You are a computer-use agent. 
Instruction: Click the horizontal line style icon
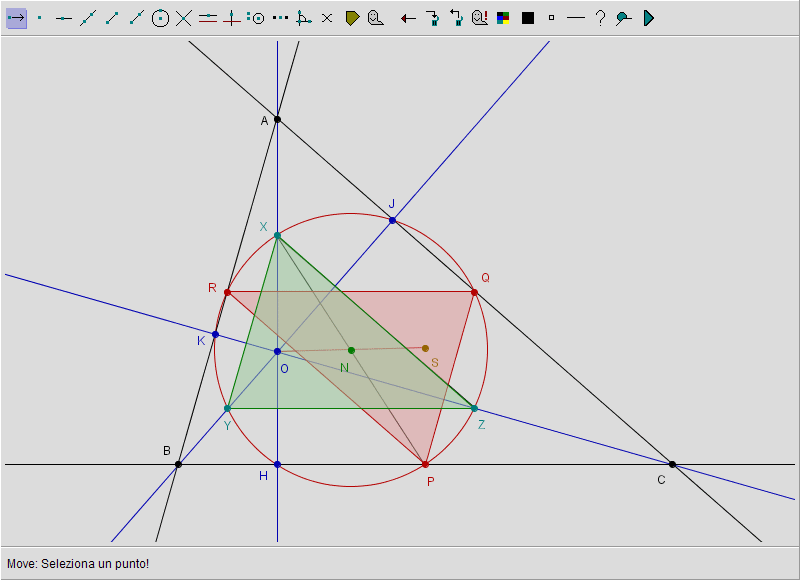click(x=576, y=18)
